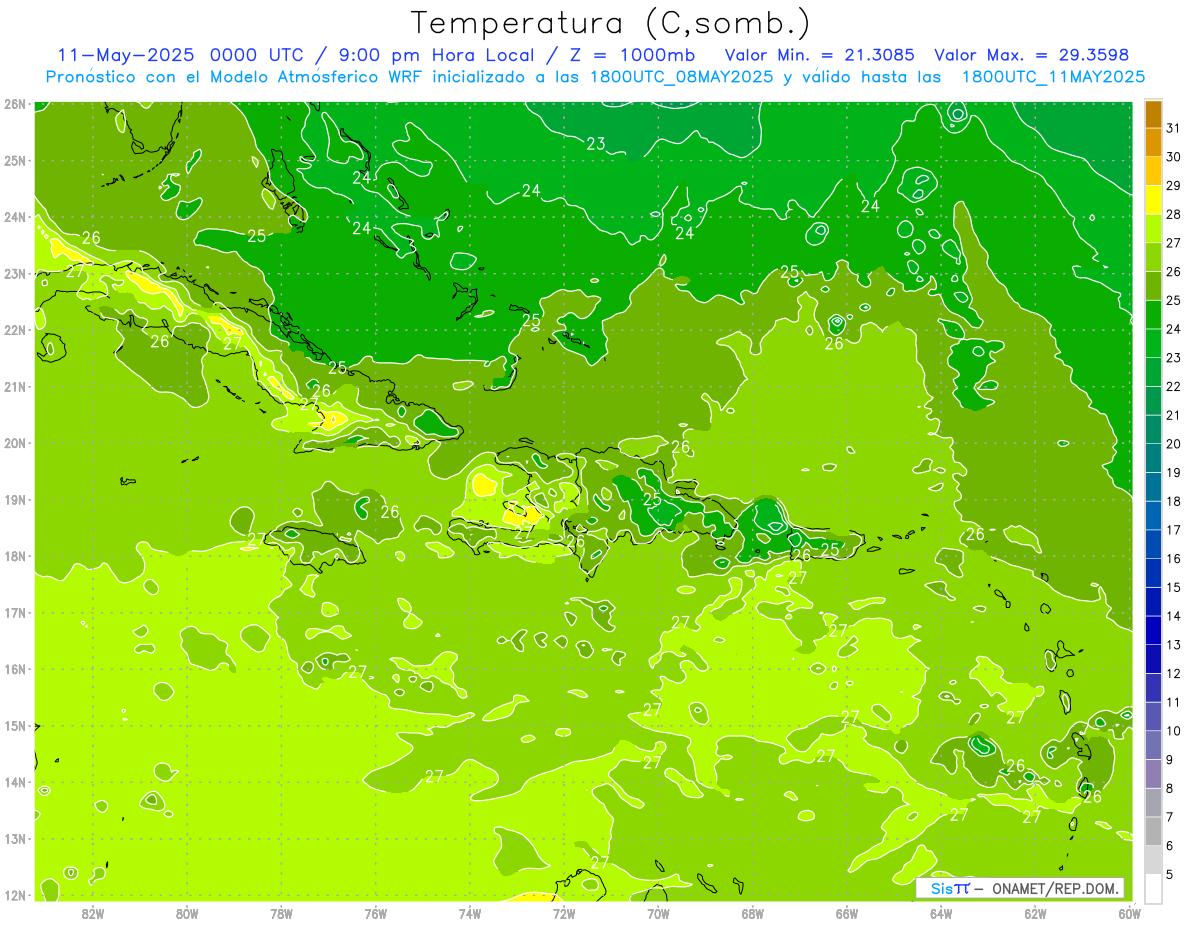1200x927 pixels.
Task: Pick the blue color bar segment between 16 and 17
Action: point(1153,544)
